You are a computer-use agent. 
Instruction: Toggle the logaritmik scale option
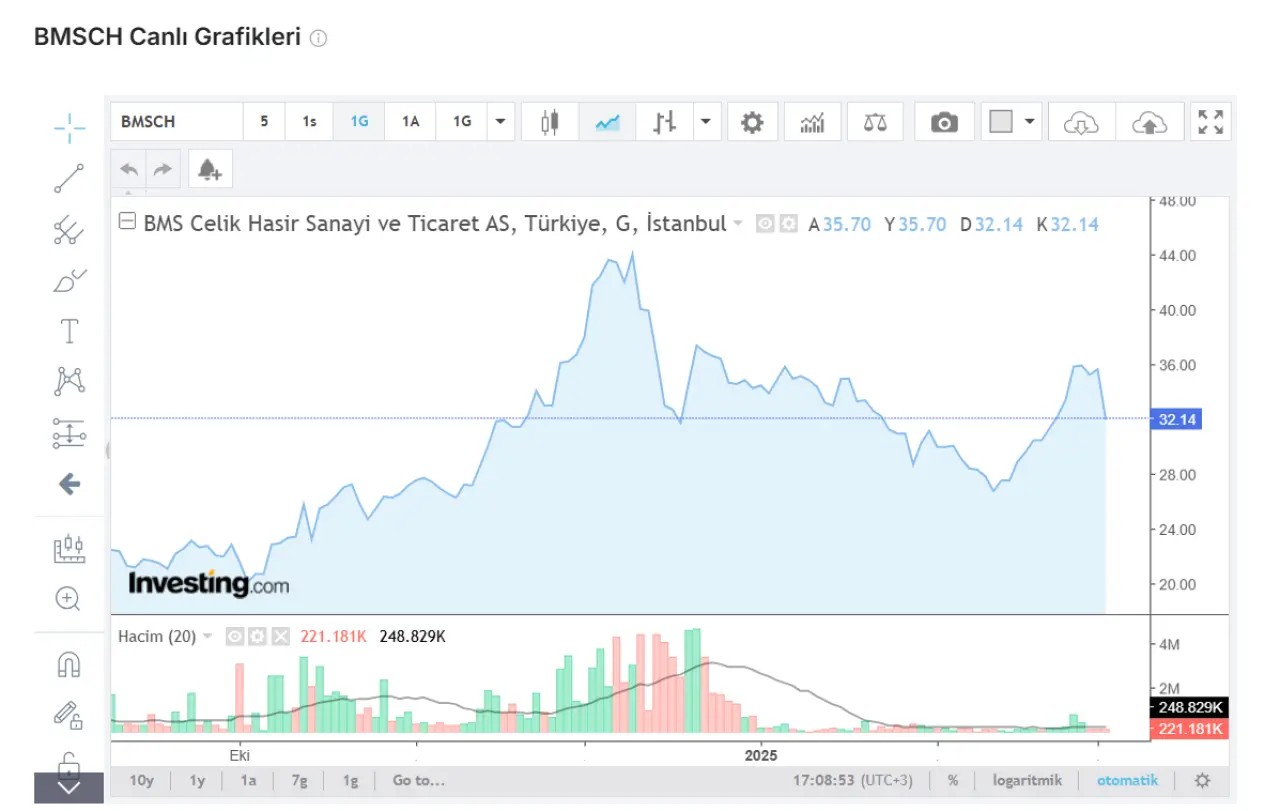pos(1027,780)
